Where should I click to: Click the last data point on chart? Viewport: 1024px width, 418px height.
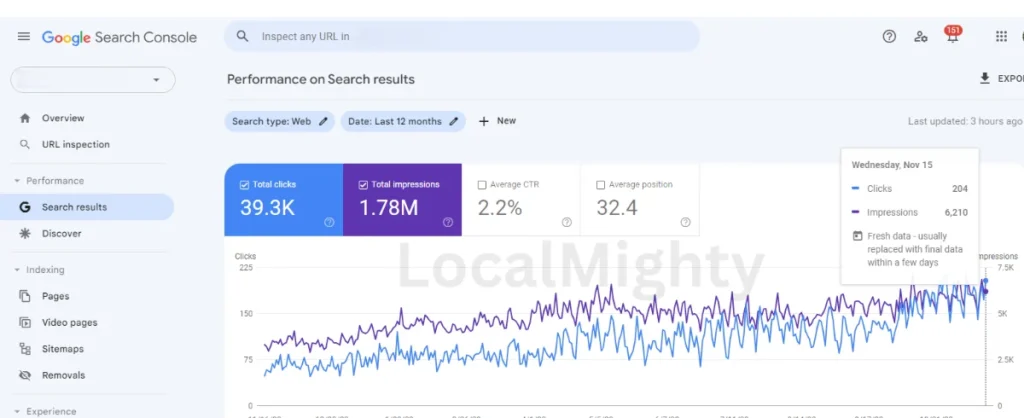tap(985, 281)
